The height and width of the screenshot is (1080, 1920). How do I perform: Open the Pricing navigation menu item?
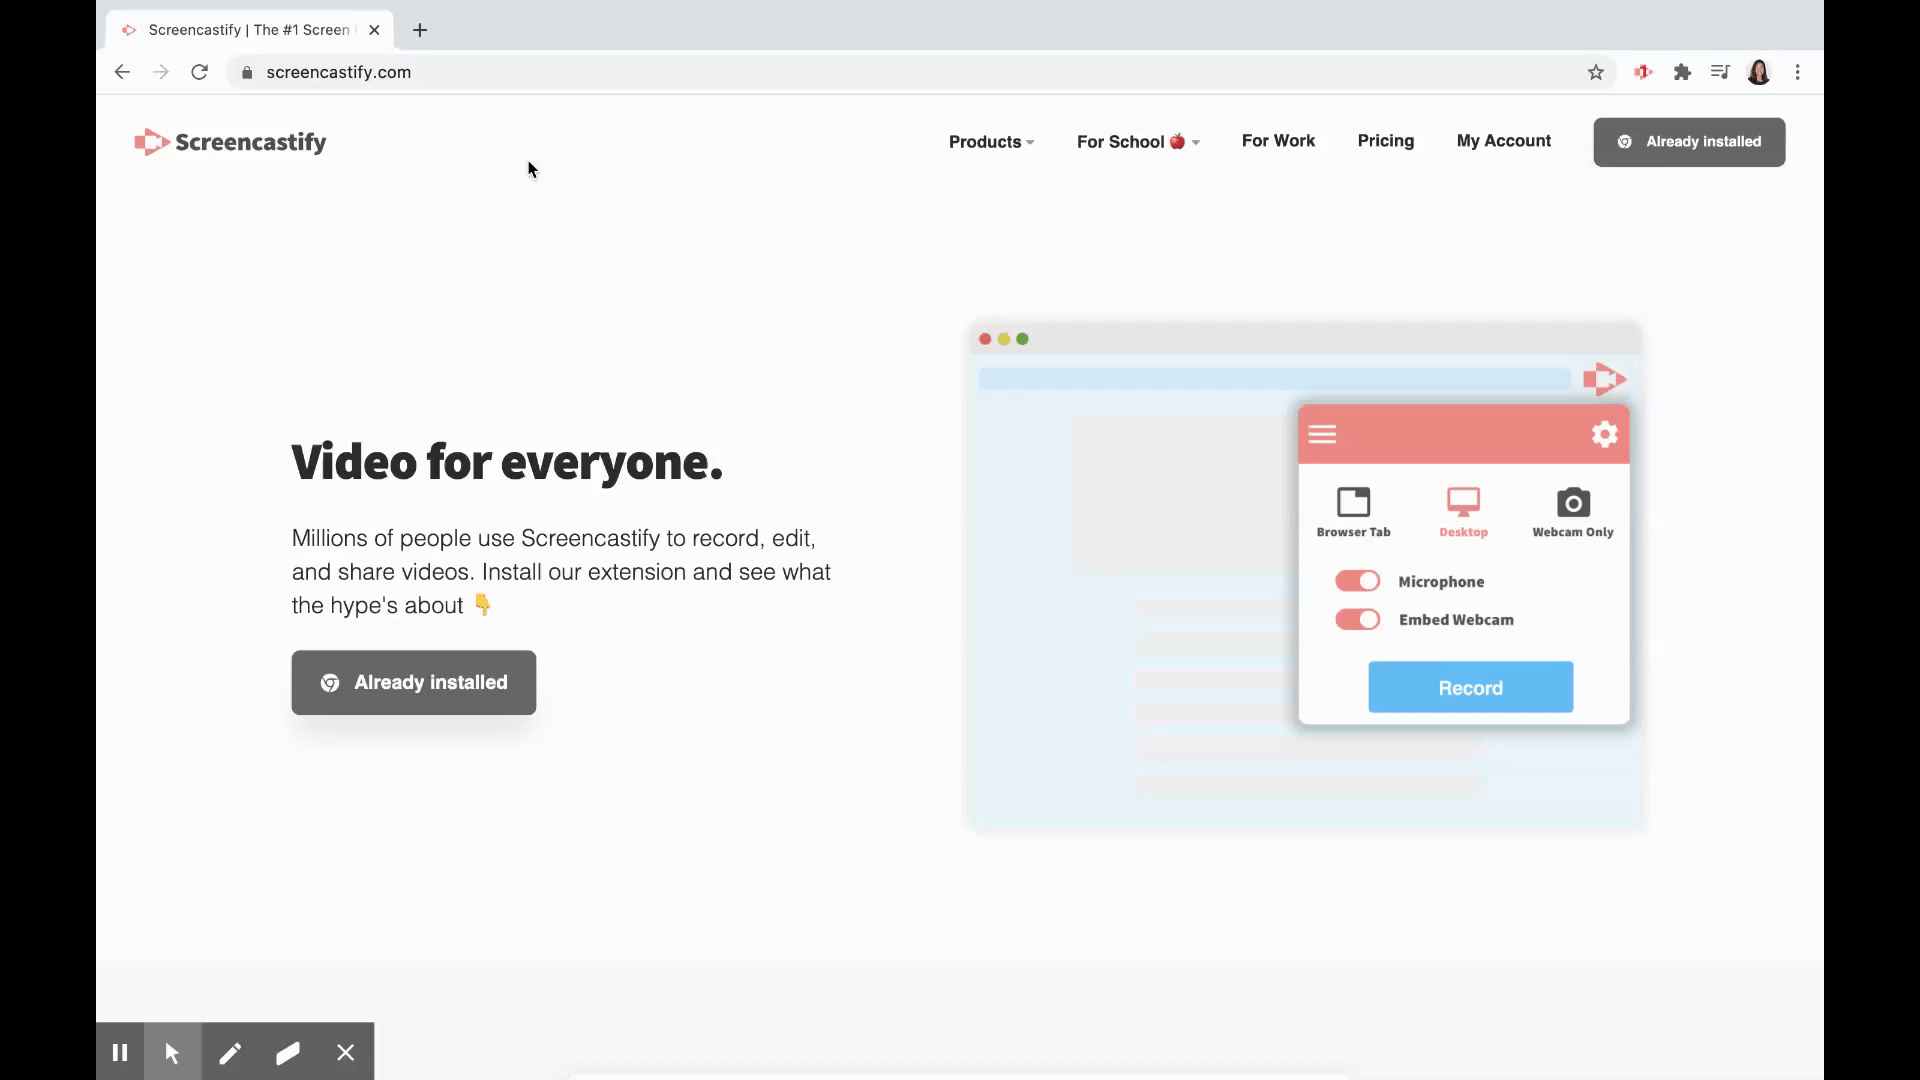tap(1386, 140)
